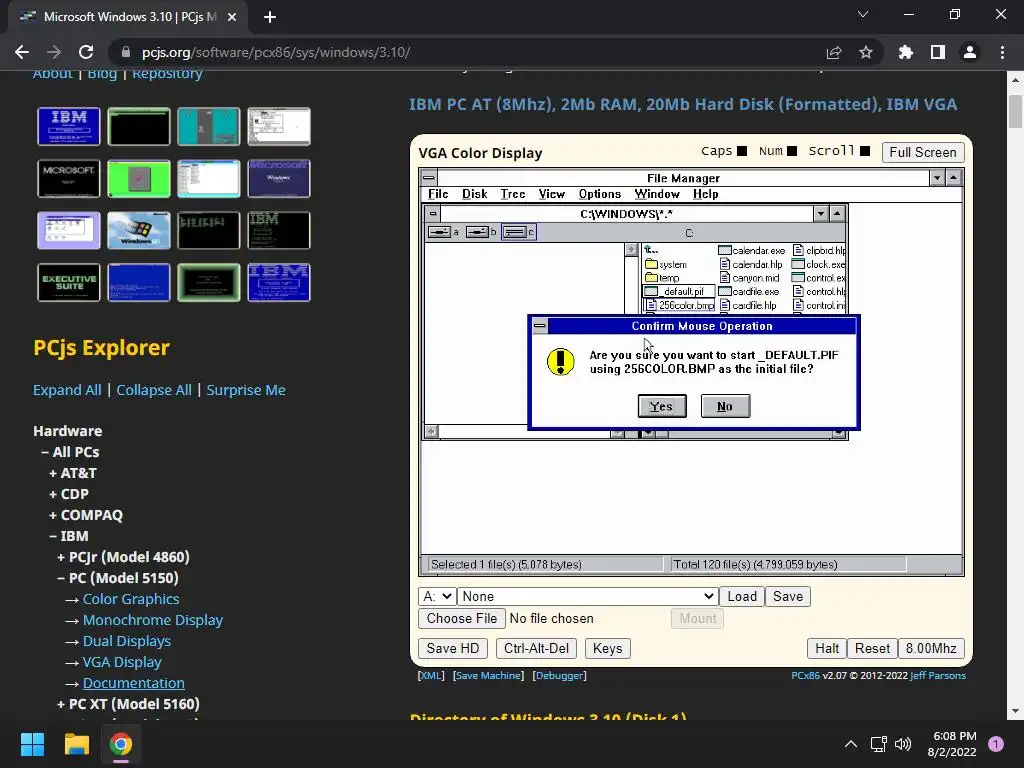Click Yes in the confirm dialog
This screenshot has height=768, width=1024.
(662, 406)
